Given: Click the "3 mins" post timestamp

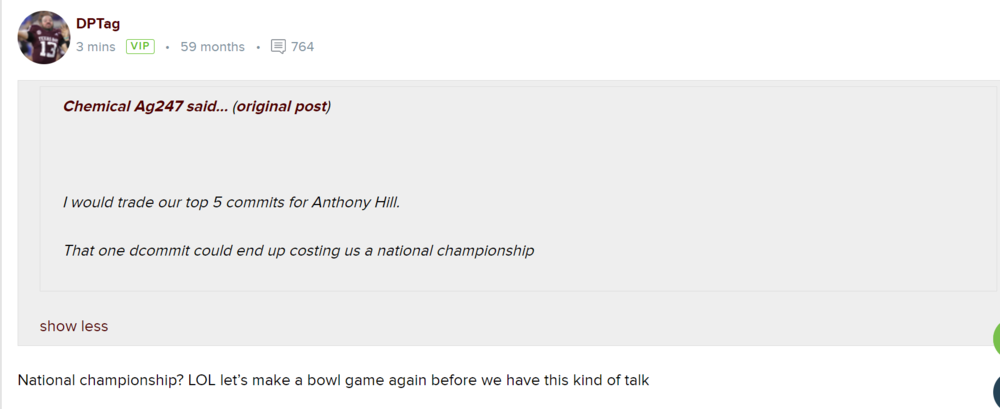Looking at the screenshot, I should 96,47.
